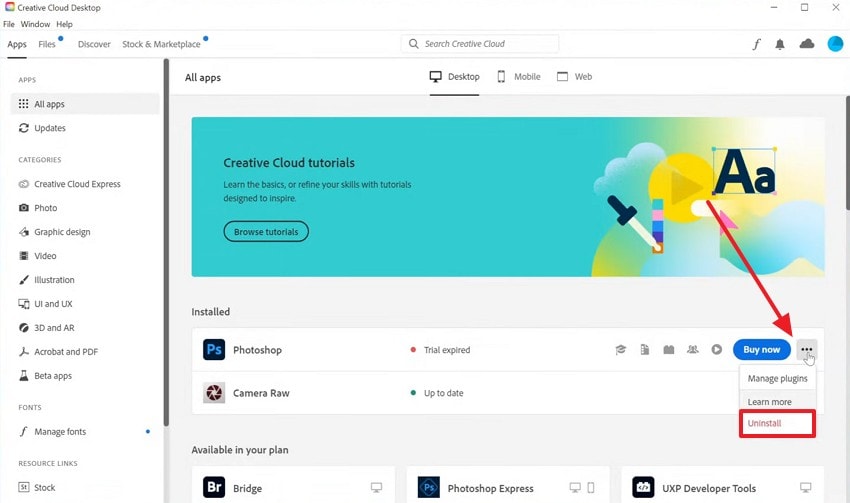Click the Trial expired status text

point(447,350)
